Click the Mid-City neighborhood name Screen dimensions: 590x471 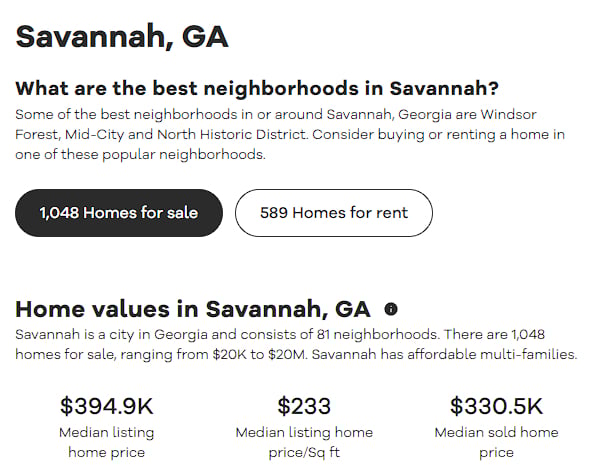click(94, 134)
